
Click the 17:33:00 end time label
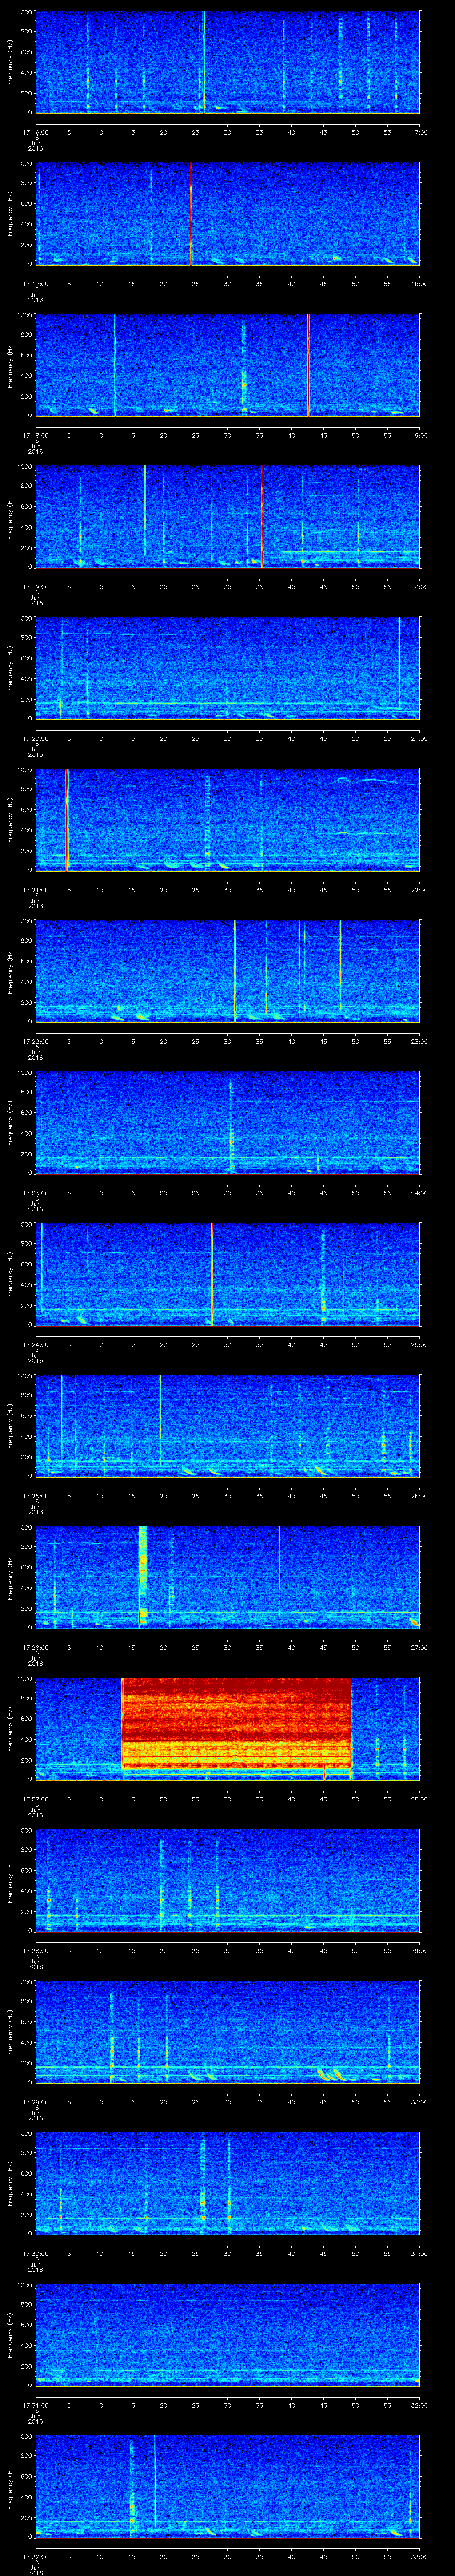tap(419, 2556)
